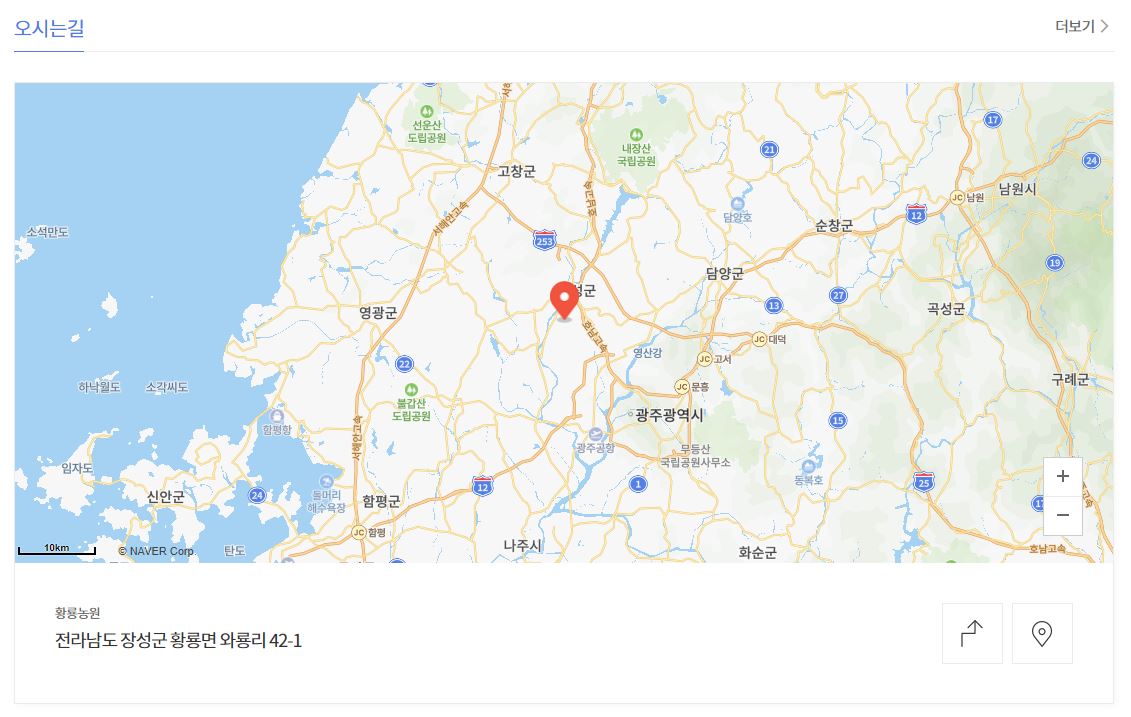Click the 광주광역시 city label

[x=669, y=415]
